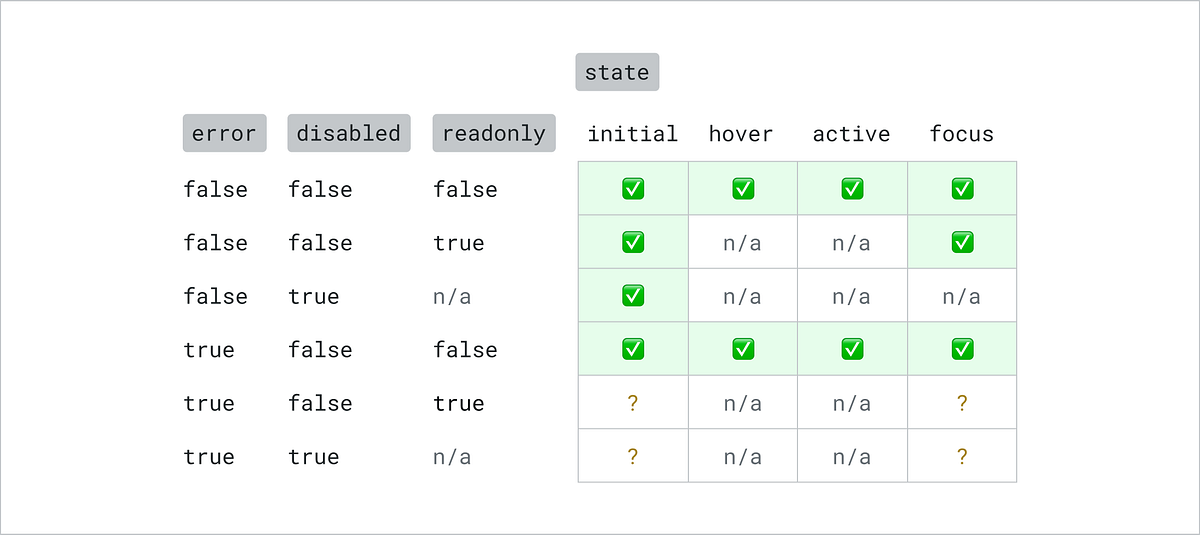The height and width of the screenshot is (535, 1200).
Task: Click checkmark in third row initial column
Action: [633, 295]
